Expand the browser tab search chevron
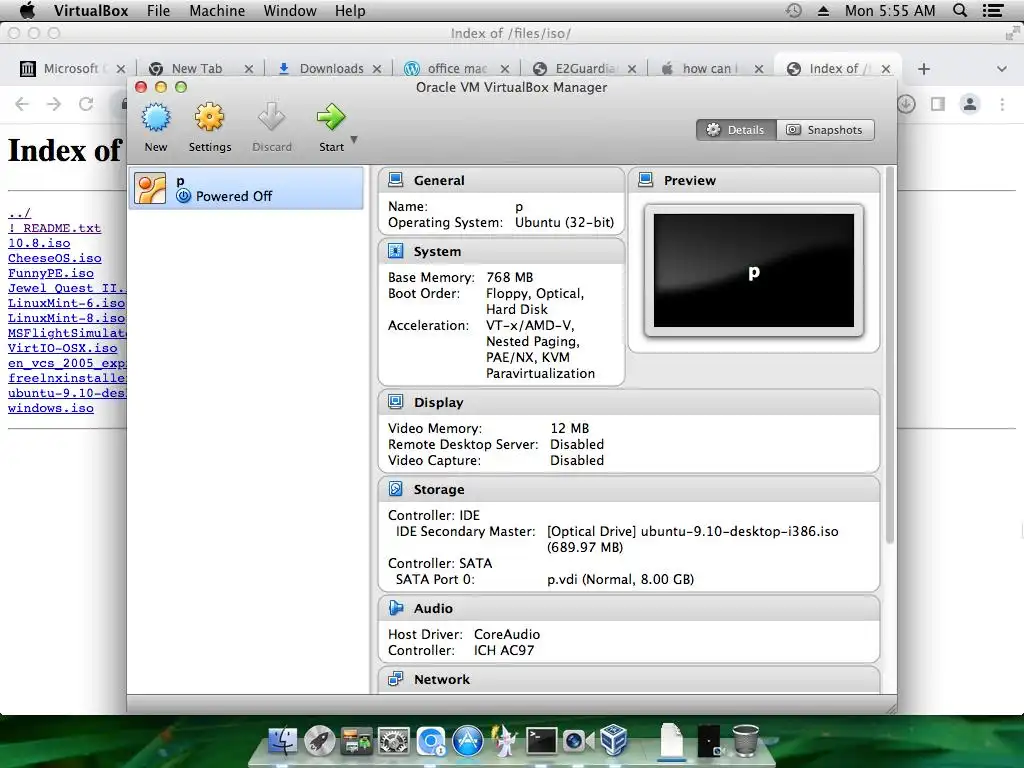 pyautogui.click(x=1002, y=69)
